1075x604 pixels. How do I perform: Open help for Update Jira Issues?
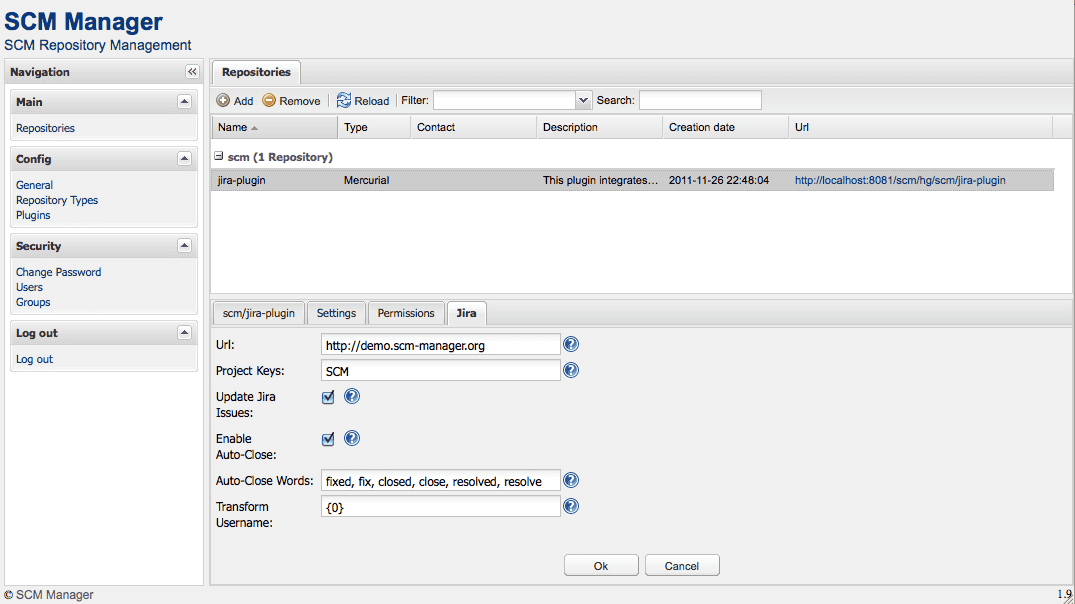pyautogui.click(x=352, y=396)
